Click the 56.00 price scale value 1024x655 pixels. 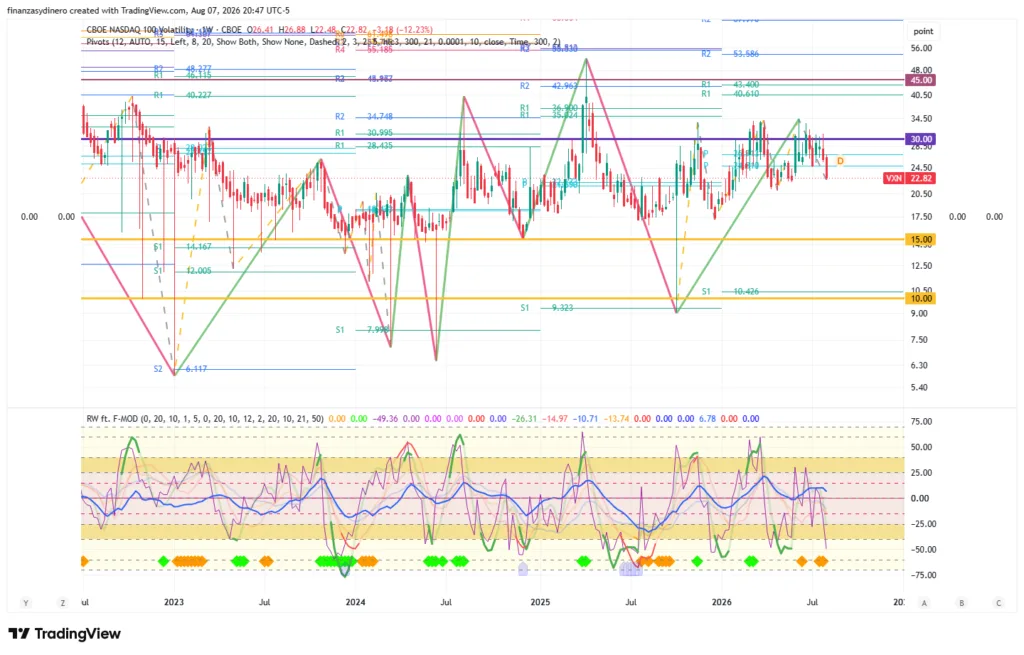[x=921, y=48]
